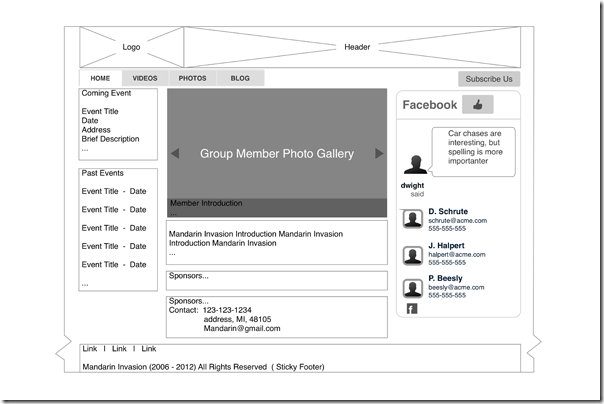Click the Past Events heading
The height and width of the screenshot is (404, 604).
click(x=102, y=173)
